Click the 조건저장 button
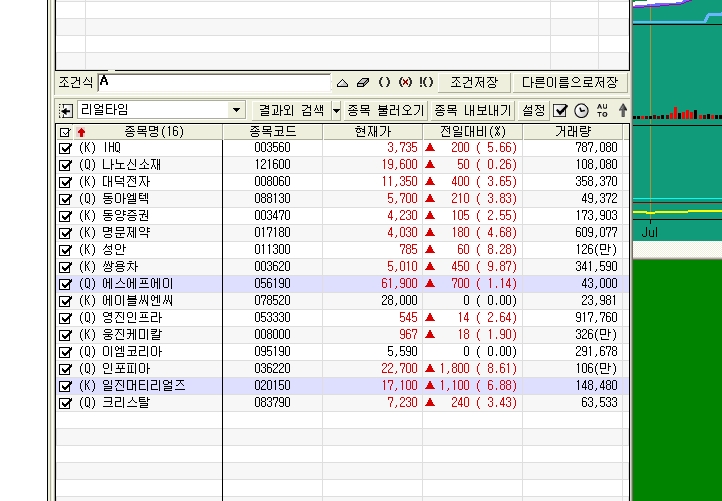 [476, 83]
